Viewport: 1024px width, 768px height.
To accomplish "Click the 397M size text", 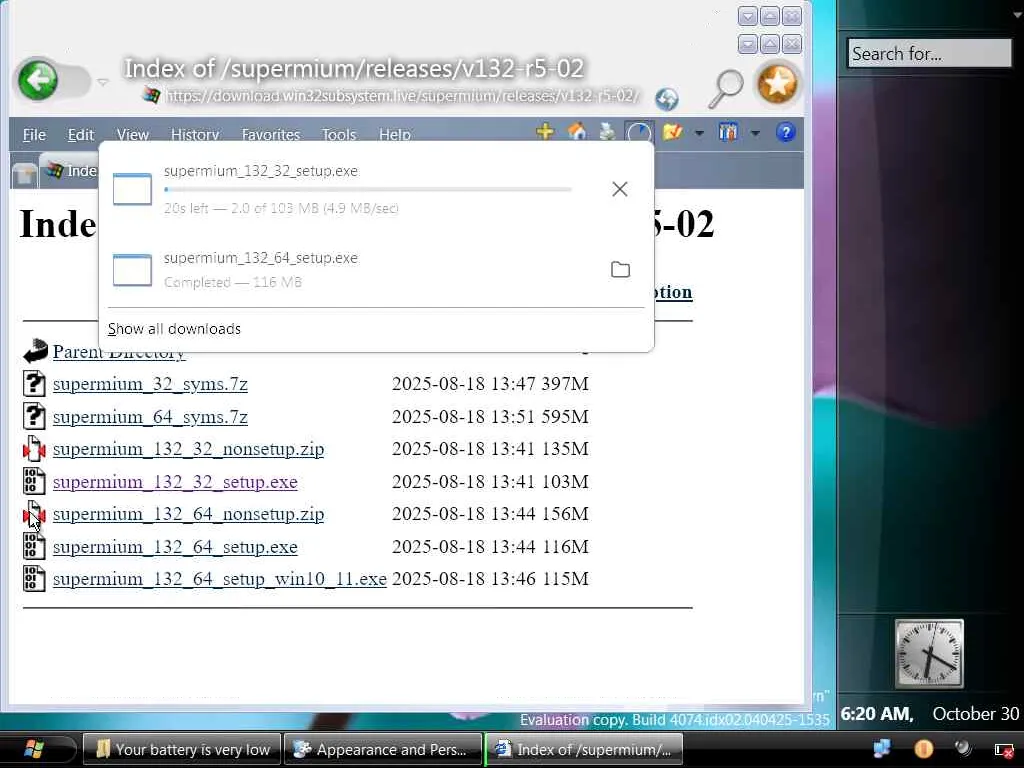I will 565,384.
